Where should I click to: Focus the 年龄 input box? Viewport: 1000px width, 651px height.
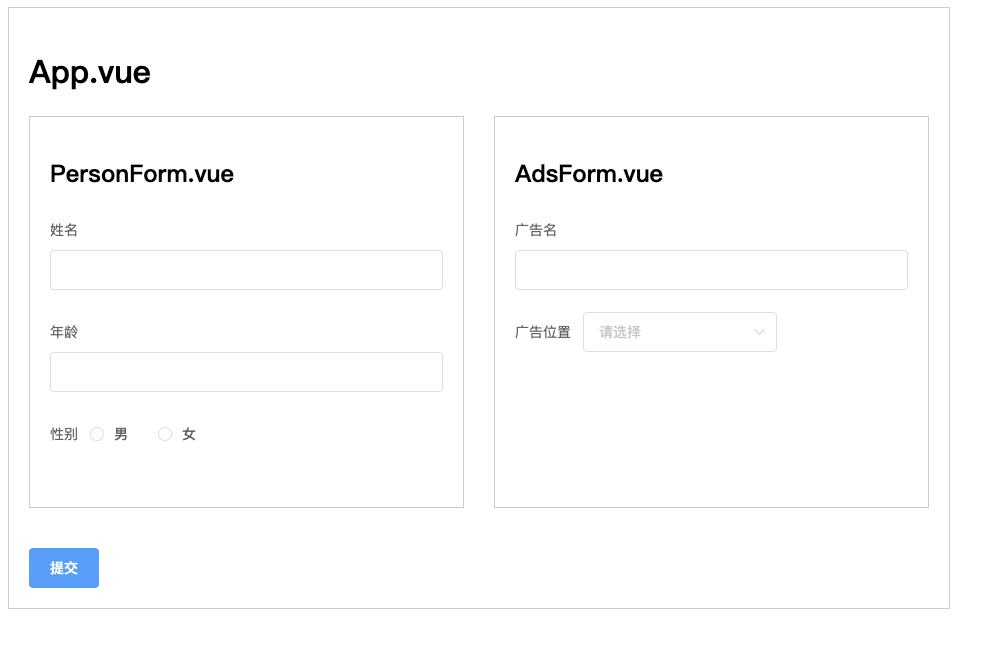click(246, 372)
